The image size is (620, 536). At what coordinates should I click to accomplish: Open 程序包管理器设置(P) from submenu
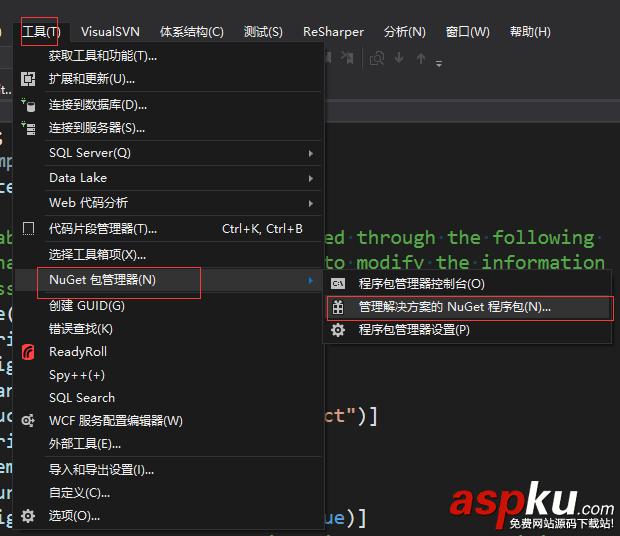tap(414, 330)
